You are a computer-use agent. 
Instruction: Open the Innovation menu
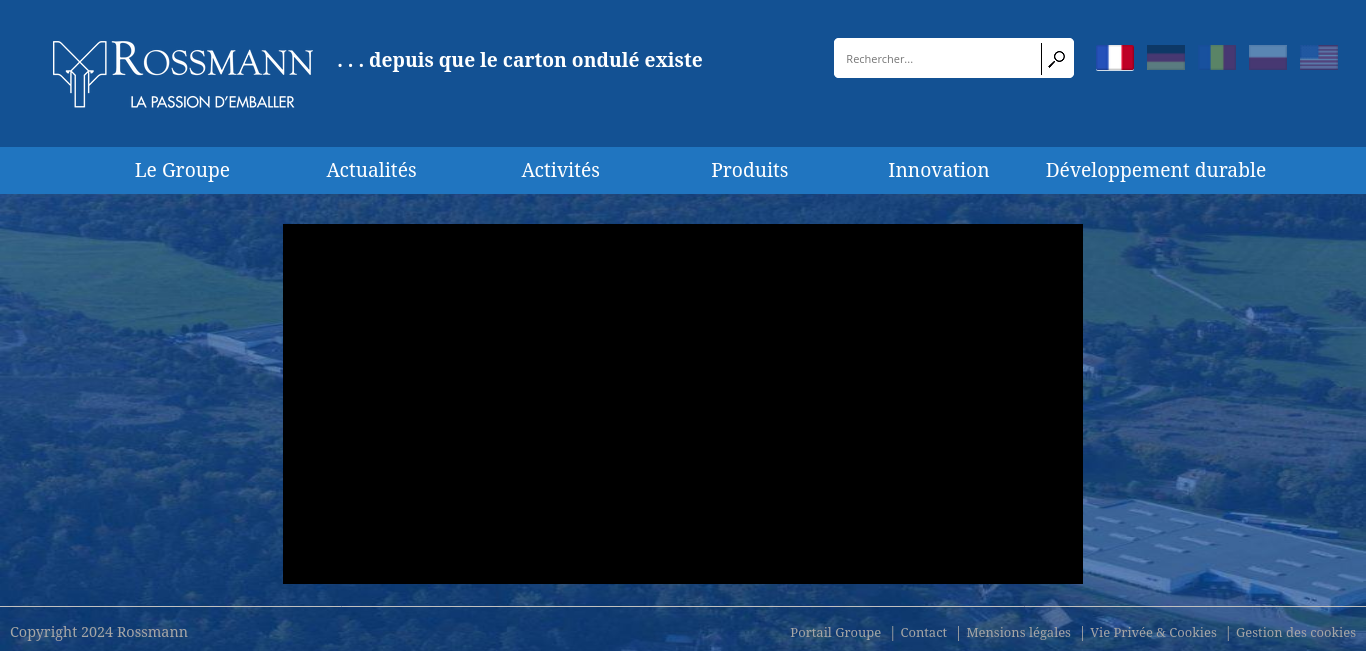tap(939, 170)
